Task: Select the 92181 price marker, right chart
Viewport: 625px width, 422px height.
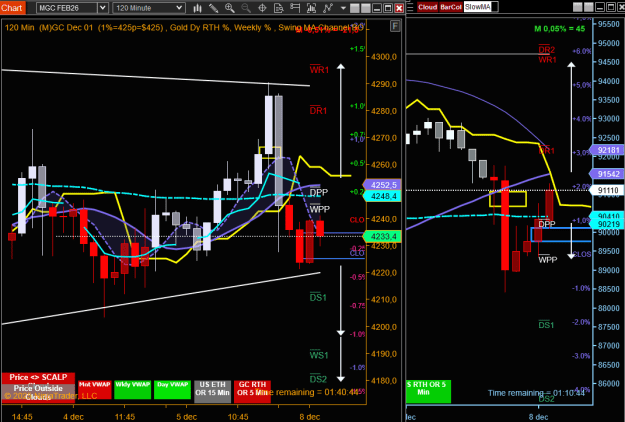Action: click(x=607, y=150)
